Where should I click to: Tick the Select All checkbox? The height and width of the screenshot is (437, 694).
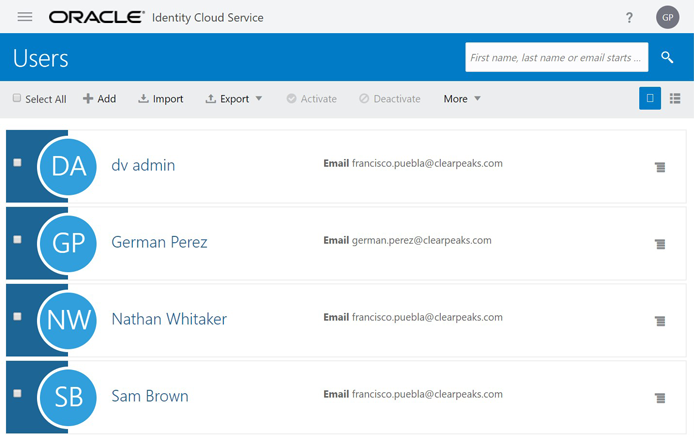17,98
